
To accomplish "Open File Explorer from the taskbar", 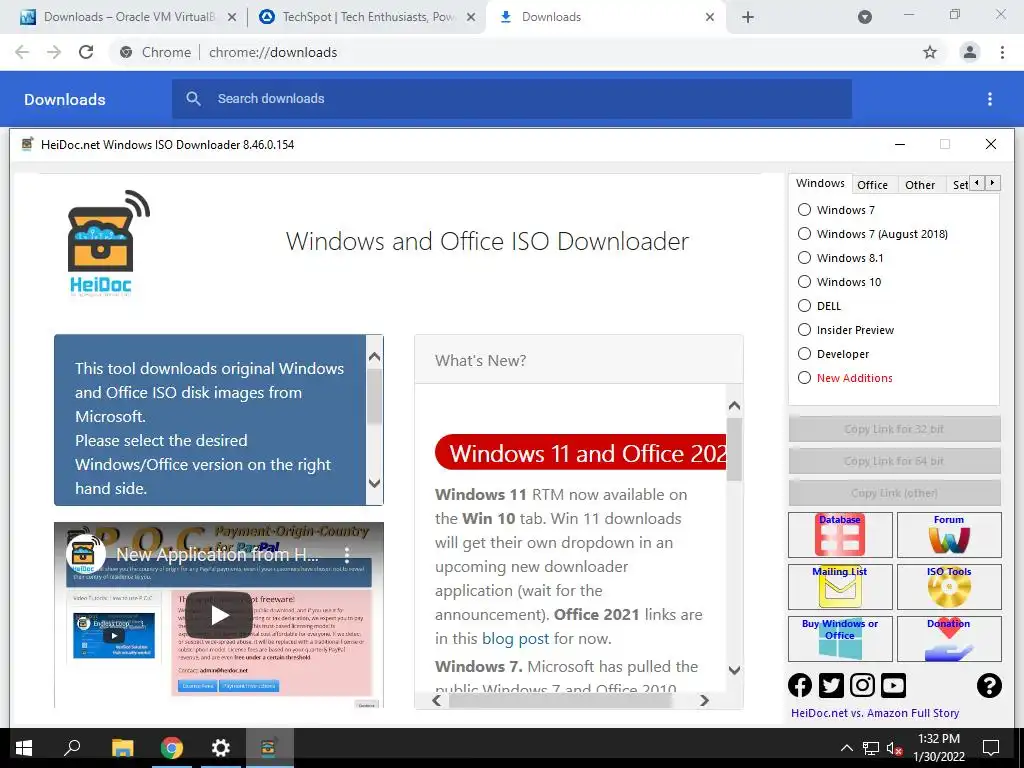I will 122,748.
